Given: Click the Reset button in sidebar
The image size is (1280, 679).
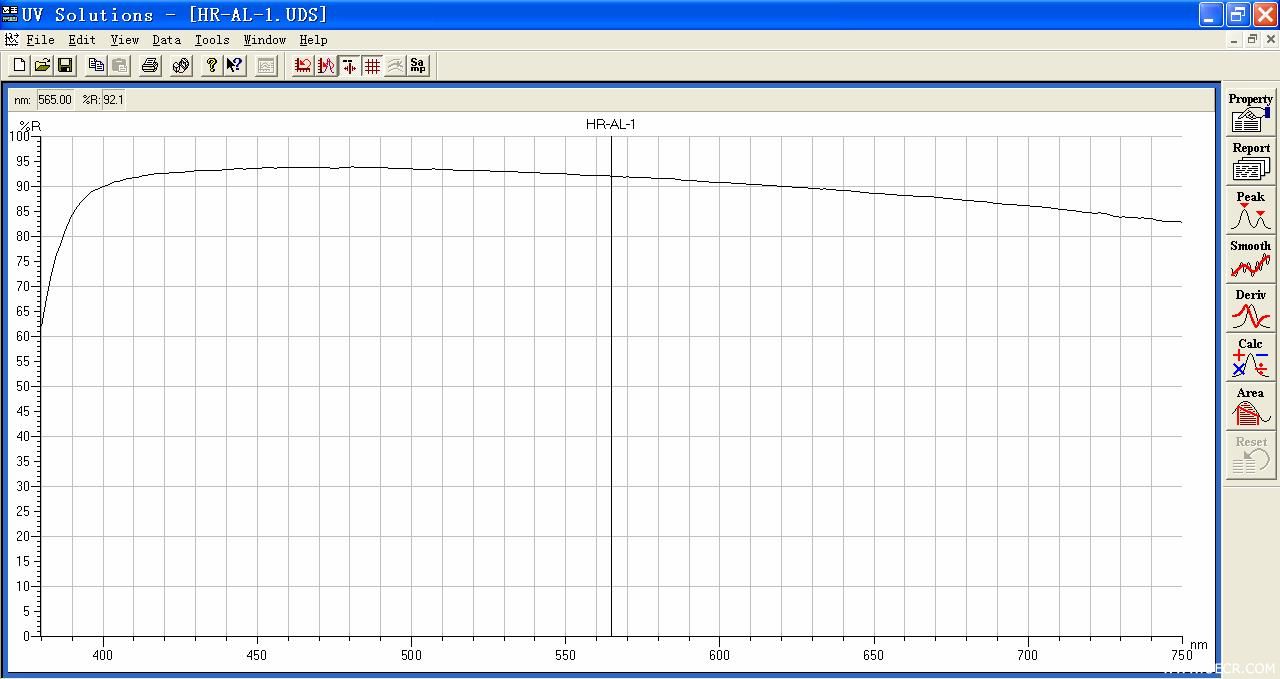Looking at the screenshot, I should point(1250,455).
